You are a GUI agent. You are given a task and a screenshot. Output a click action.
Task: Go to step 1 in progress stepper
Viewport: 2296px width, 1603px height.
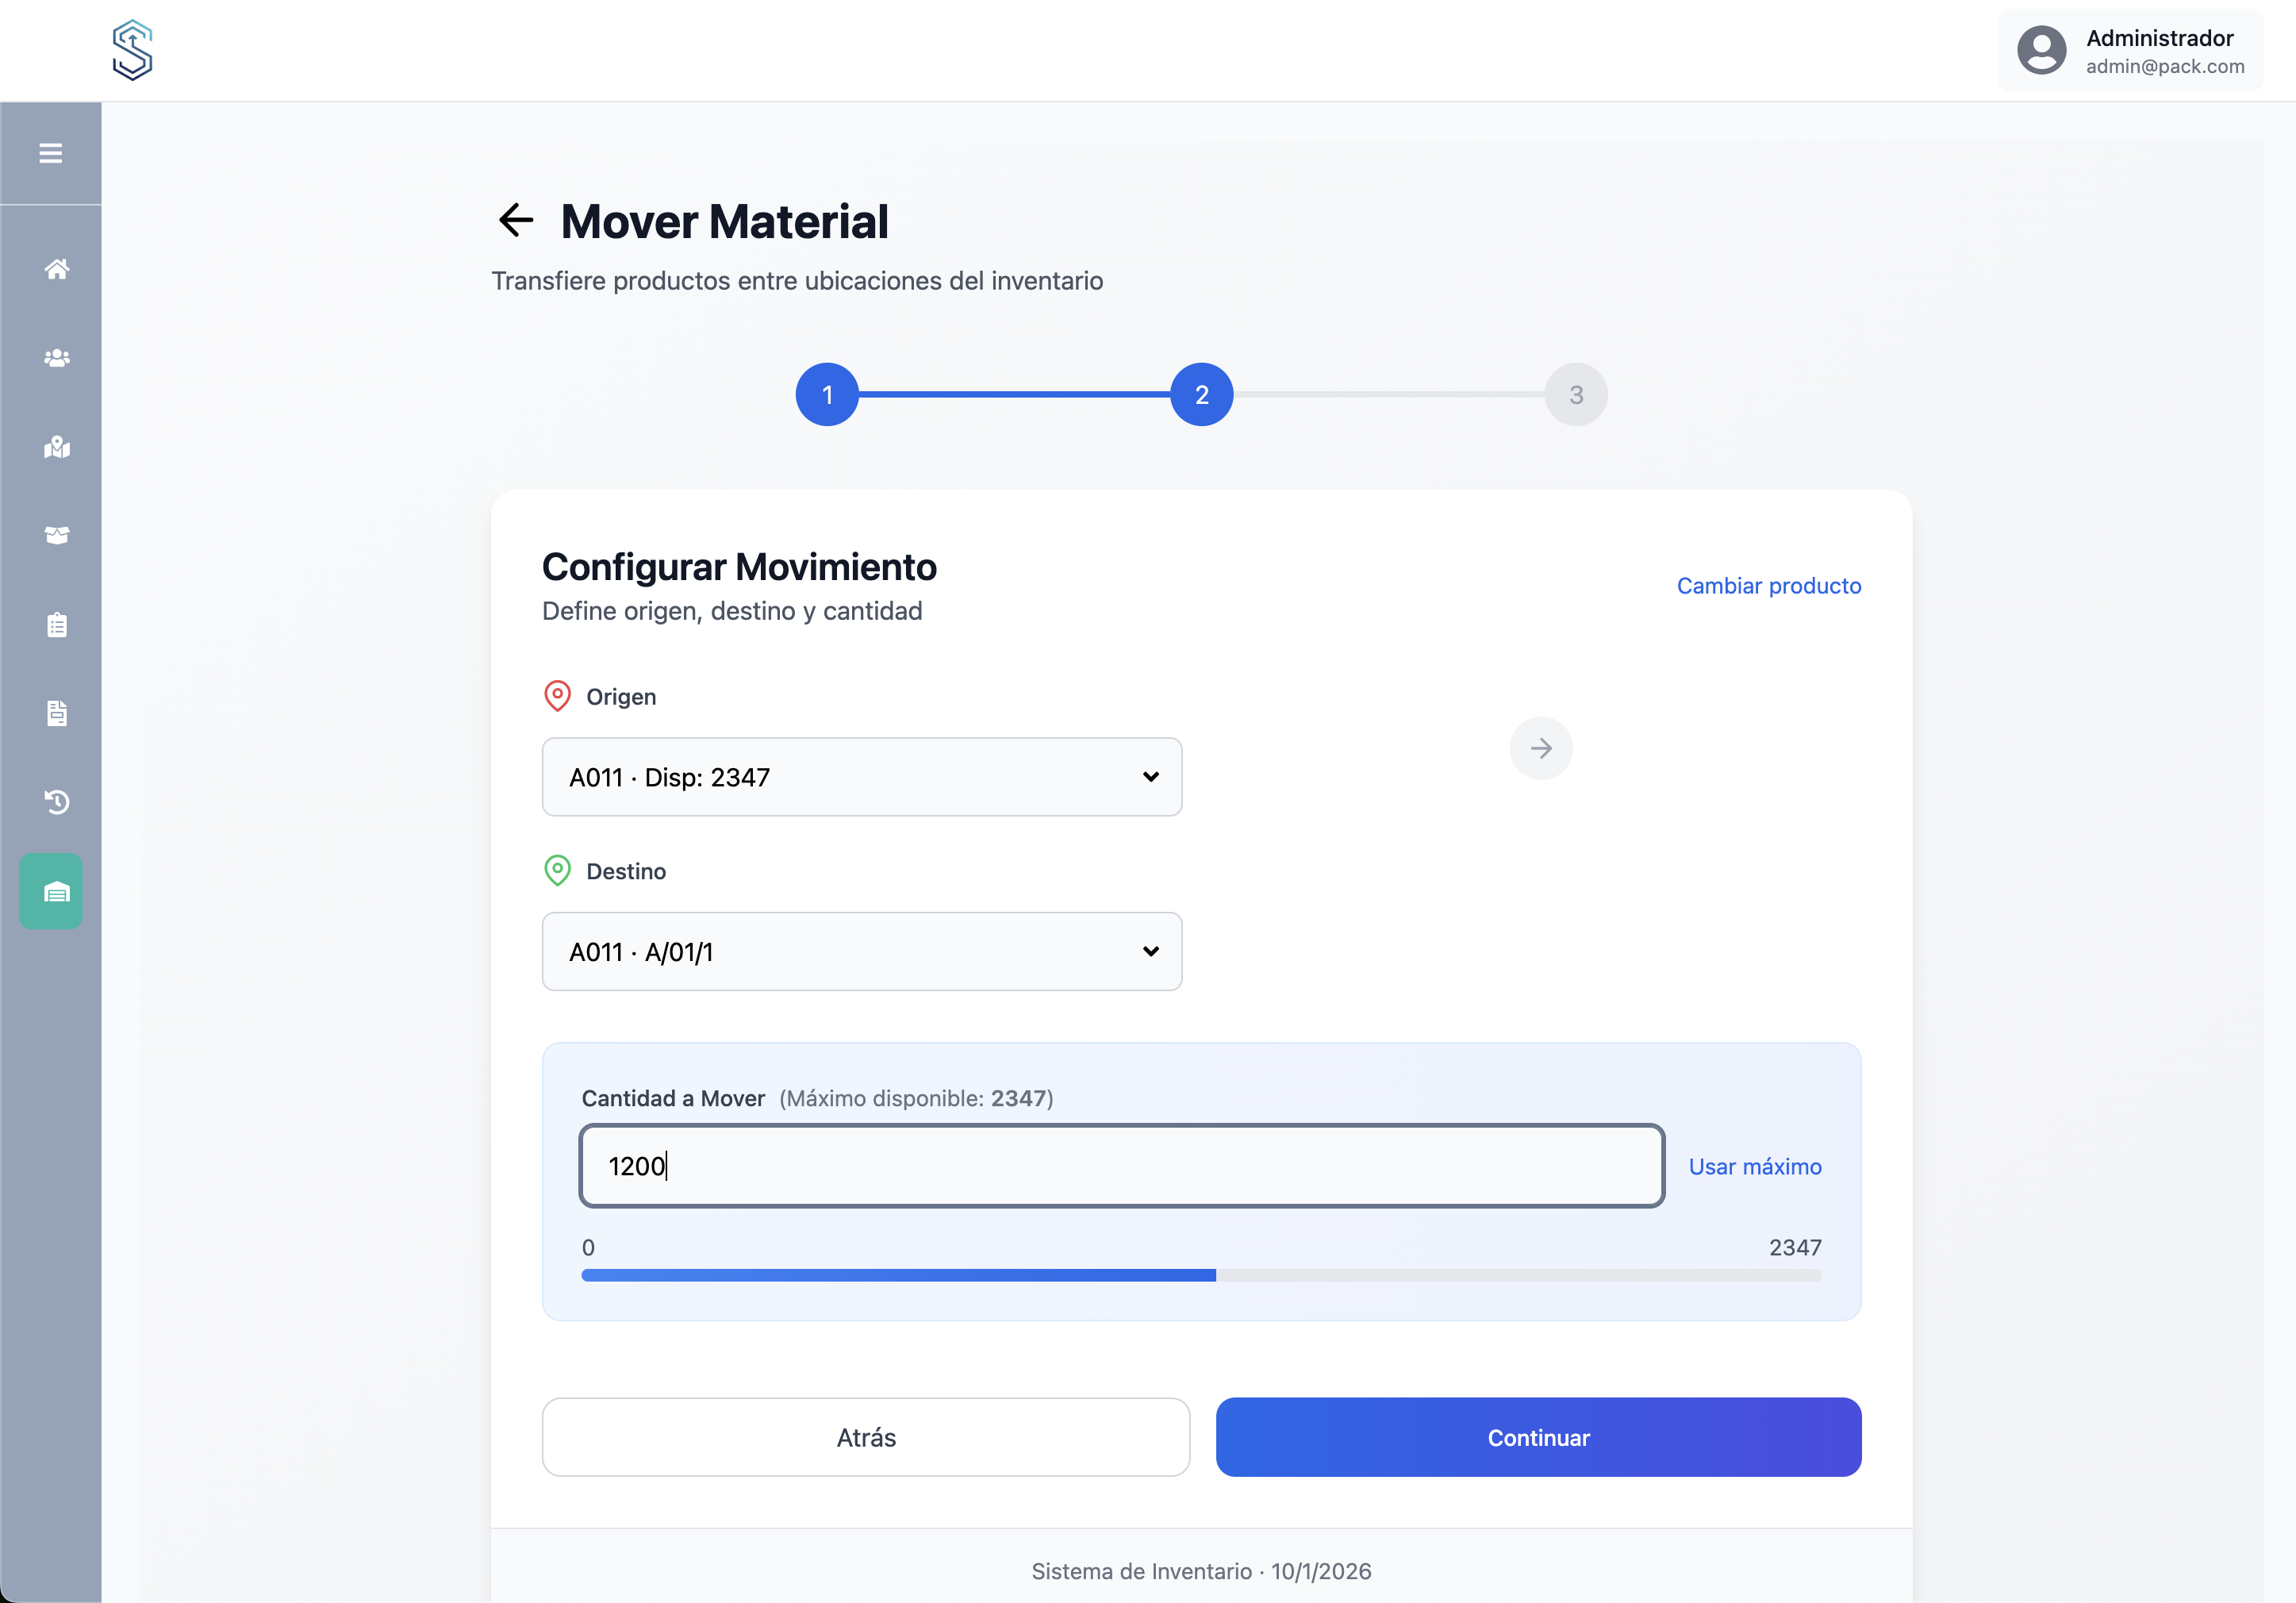tap(827, 395)
